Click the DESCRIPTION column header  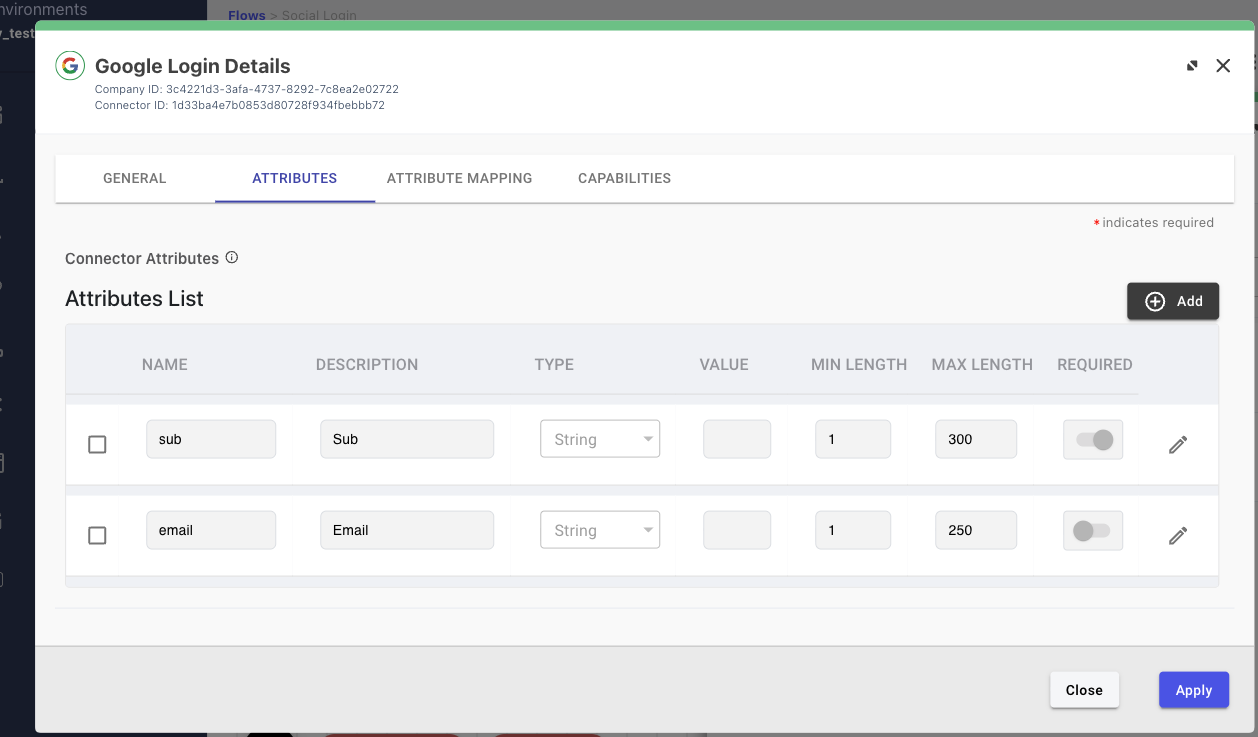tap(367, 364)
